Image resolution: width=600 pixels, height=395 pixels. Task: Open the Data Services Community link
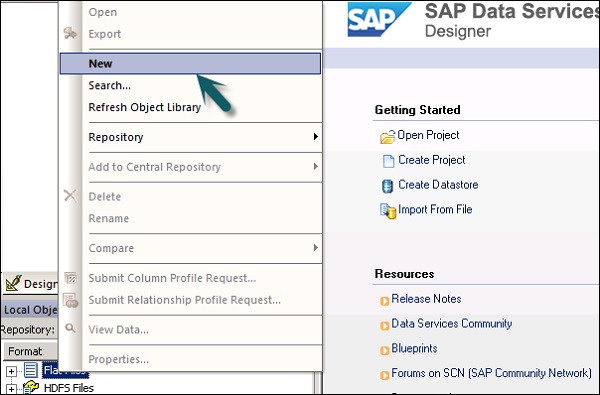[x=452, y=324]
